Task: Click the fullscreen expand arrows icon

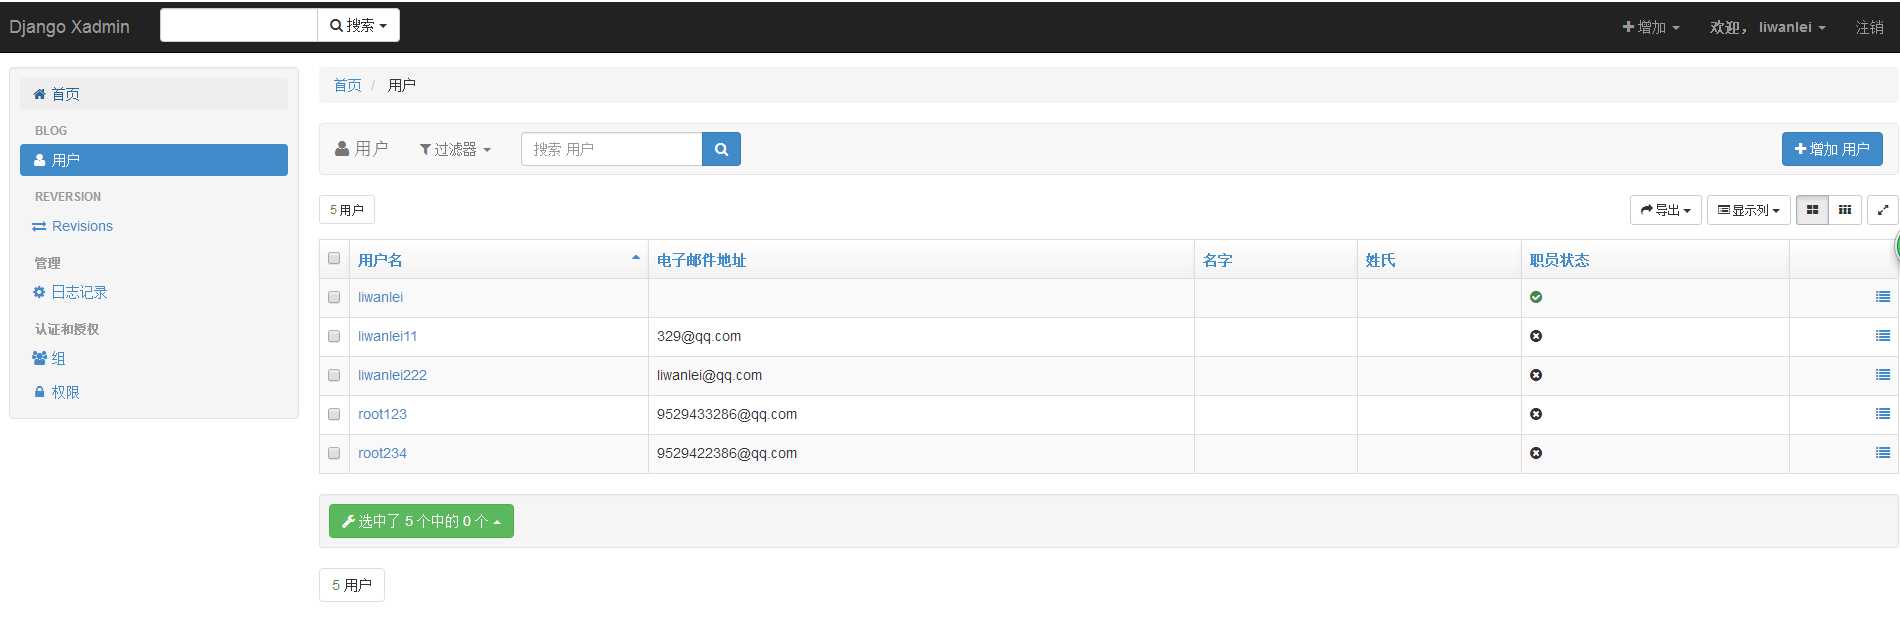Action: tap(1883, 210)
